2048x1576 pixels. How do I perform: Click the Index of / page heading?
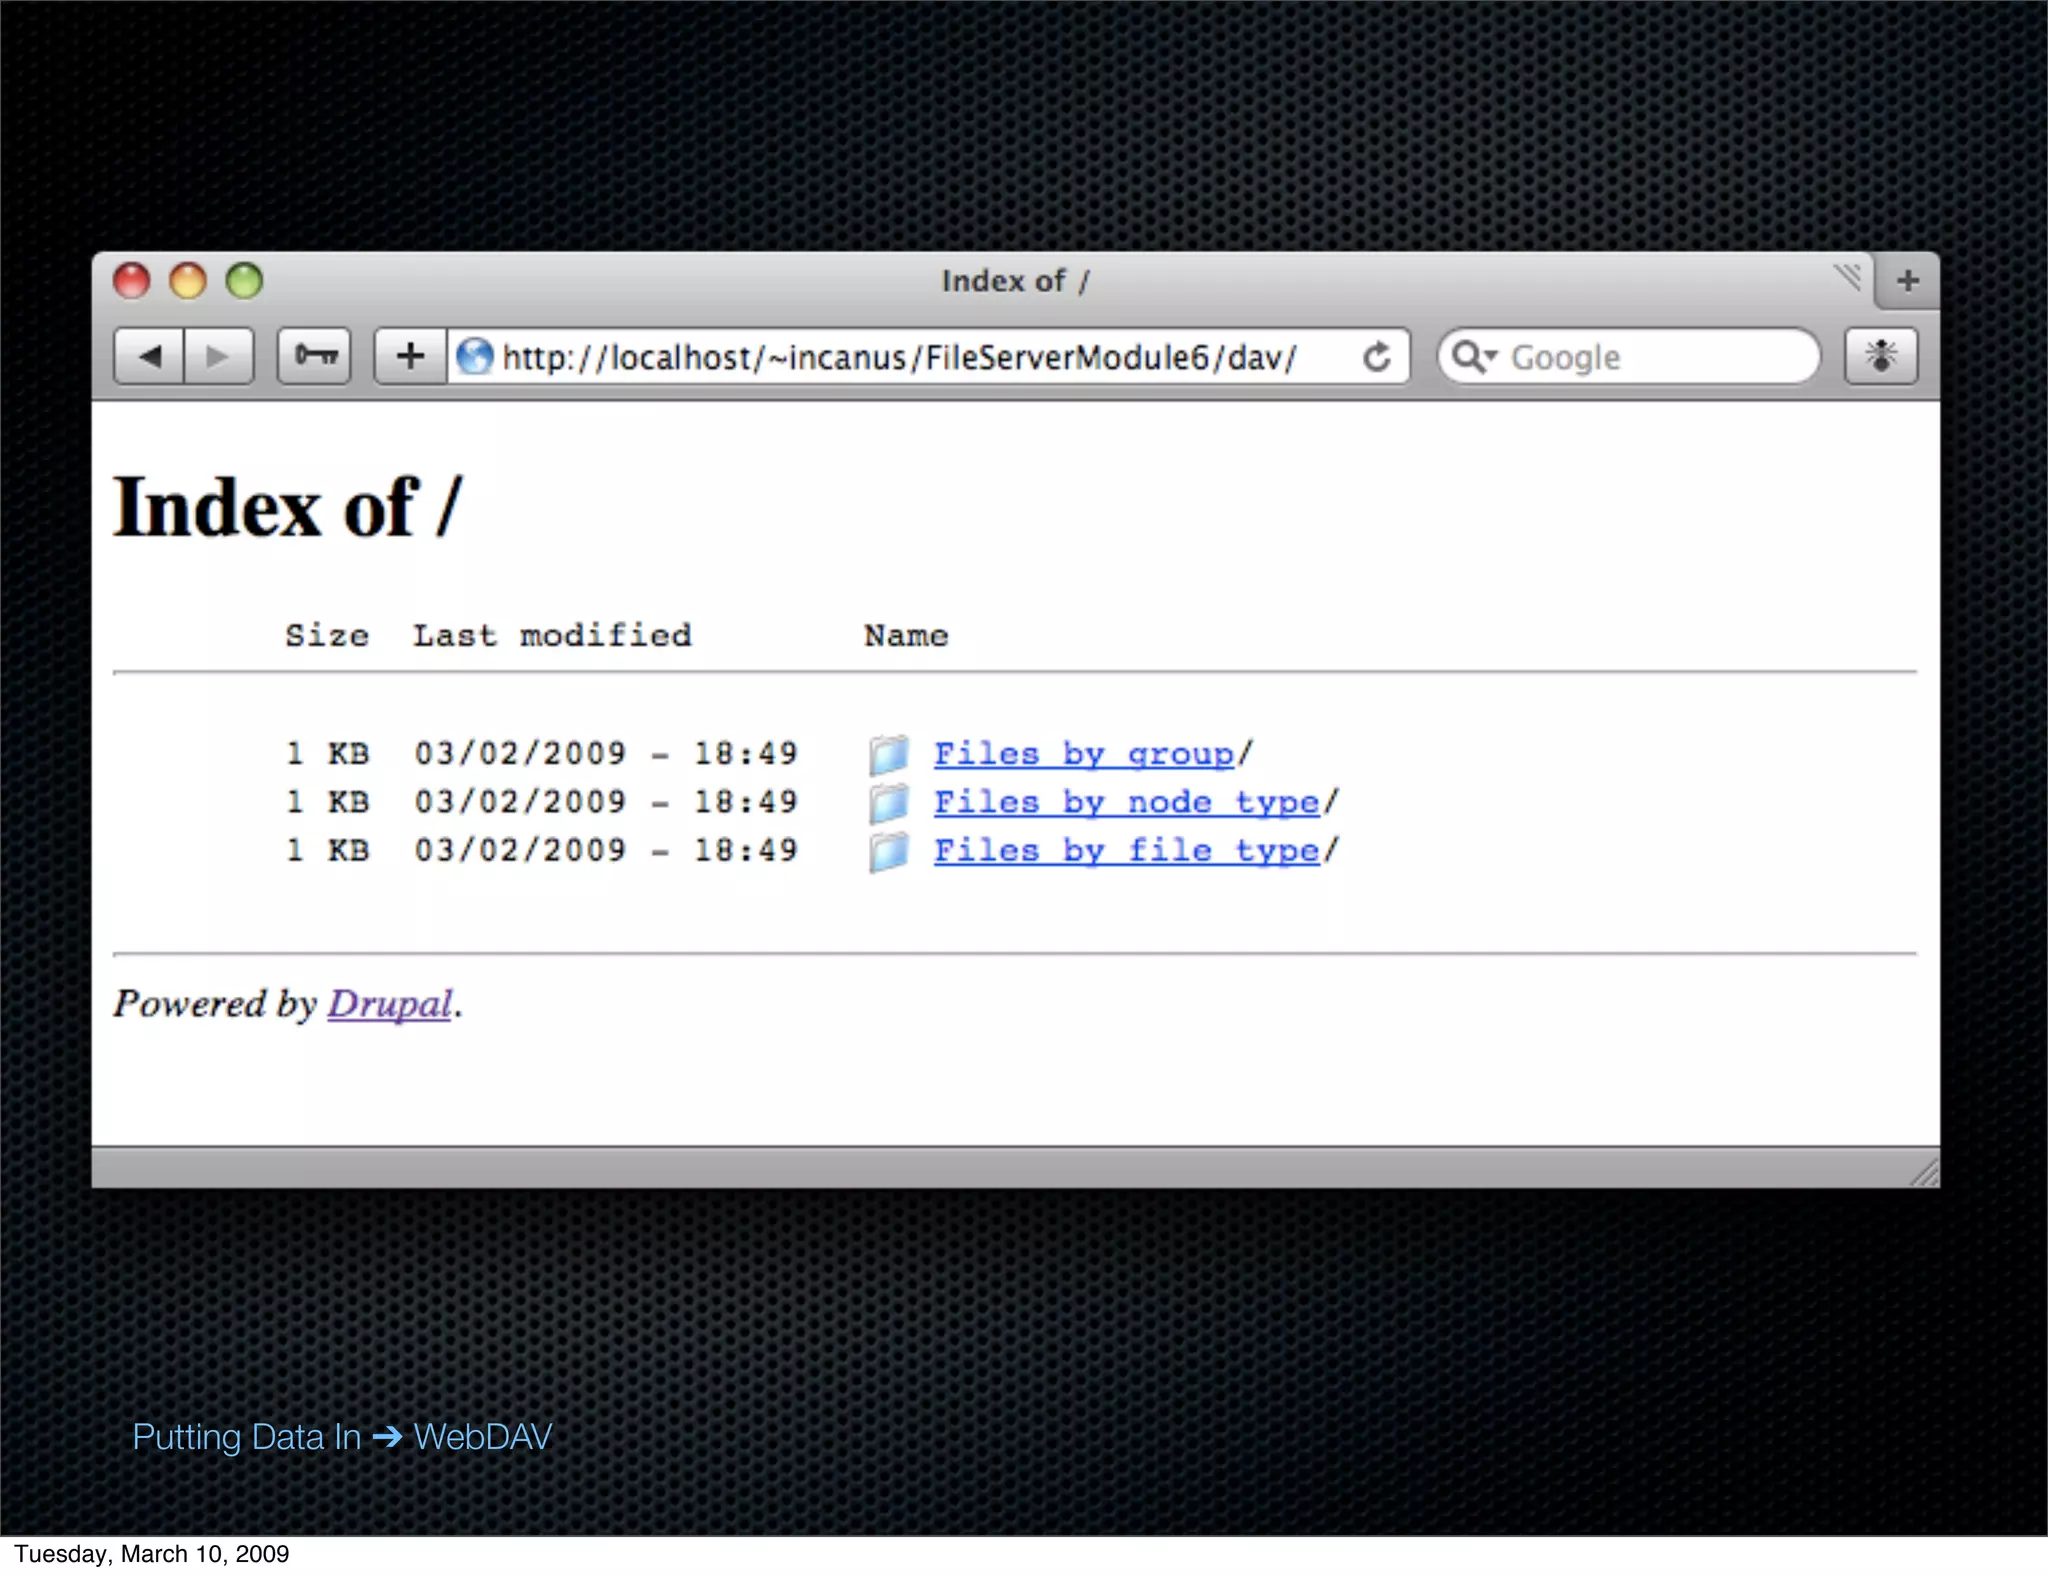(288, 508)
